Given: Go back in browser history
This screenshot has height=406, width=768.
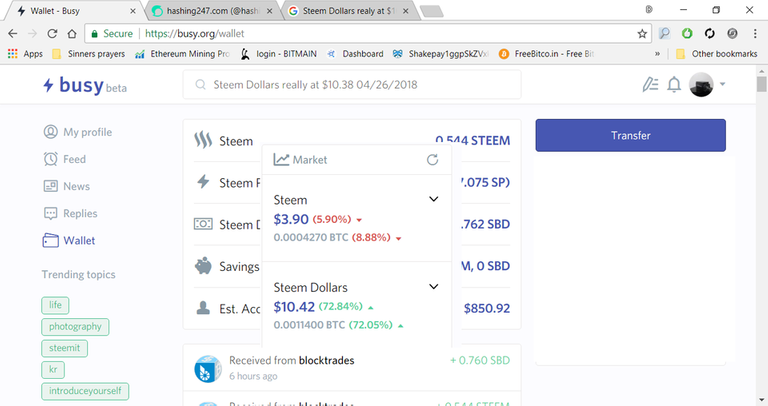Looking at the screenshot, I should coord(13,33).
